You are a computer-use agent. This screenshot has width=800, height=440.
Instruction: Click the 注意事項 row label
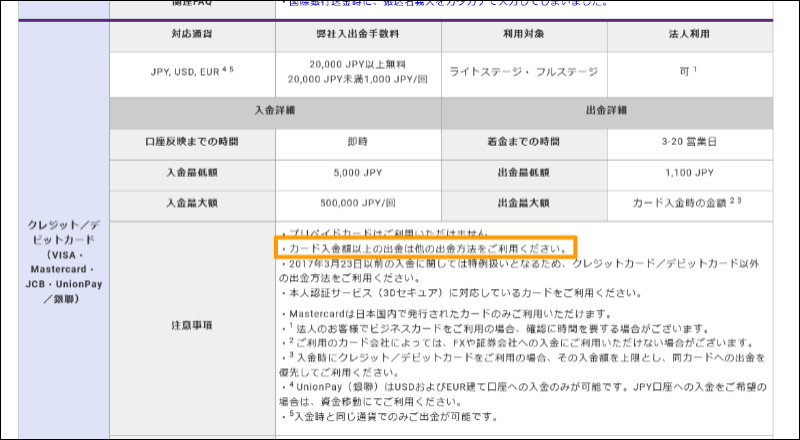[x=191, y=326]
